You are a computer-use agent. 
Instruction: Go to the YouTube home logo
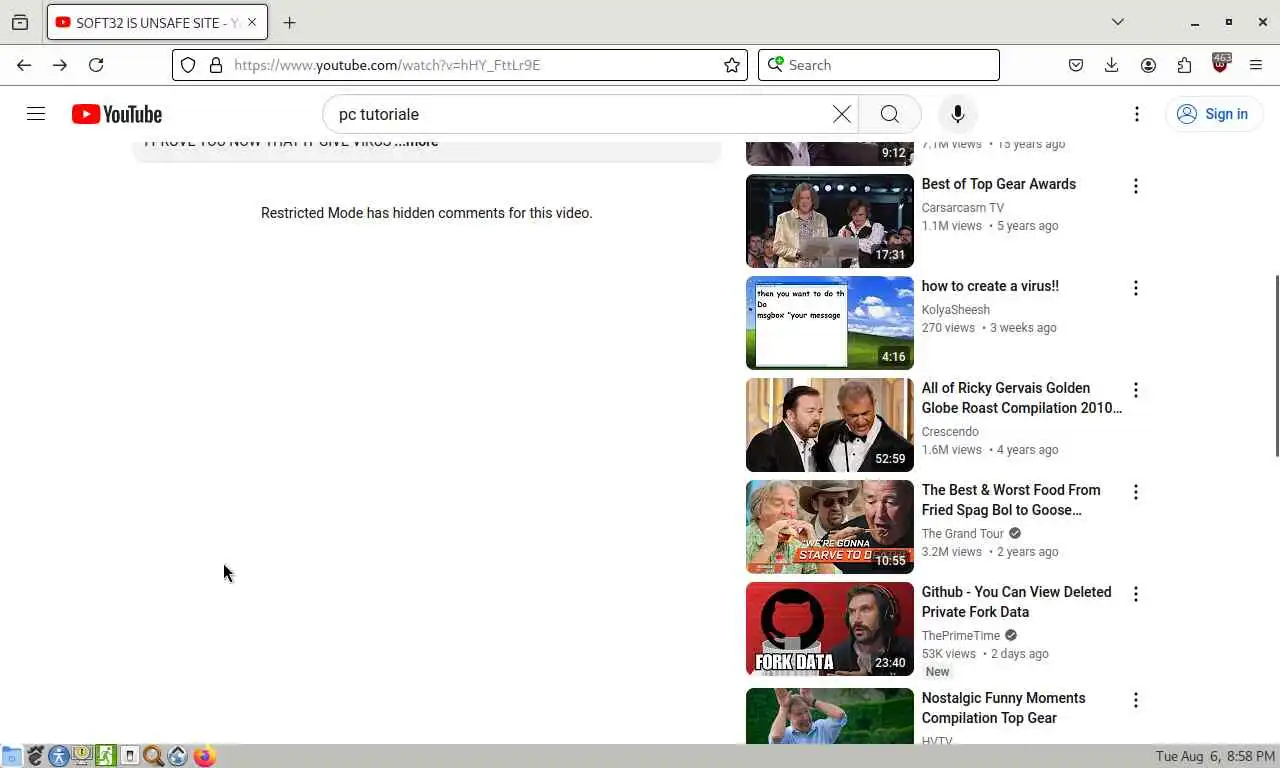pyautogui.click(x=117, y=114)
